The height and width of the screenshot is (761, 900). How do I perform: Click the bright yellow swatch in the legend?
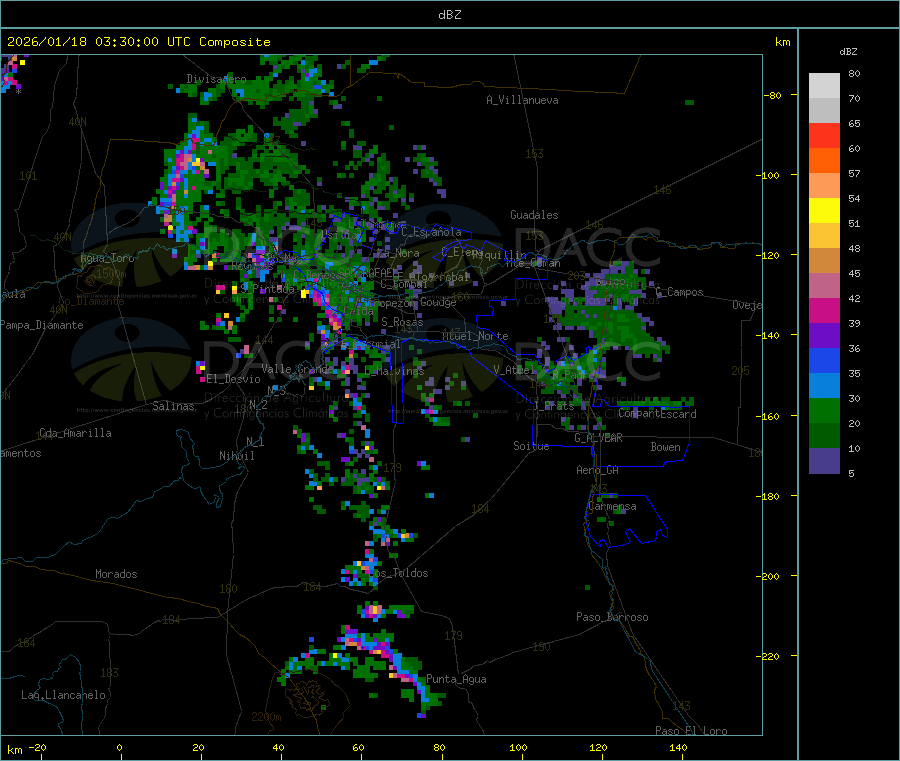click(824, 211)
